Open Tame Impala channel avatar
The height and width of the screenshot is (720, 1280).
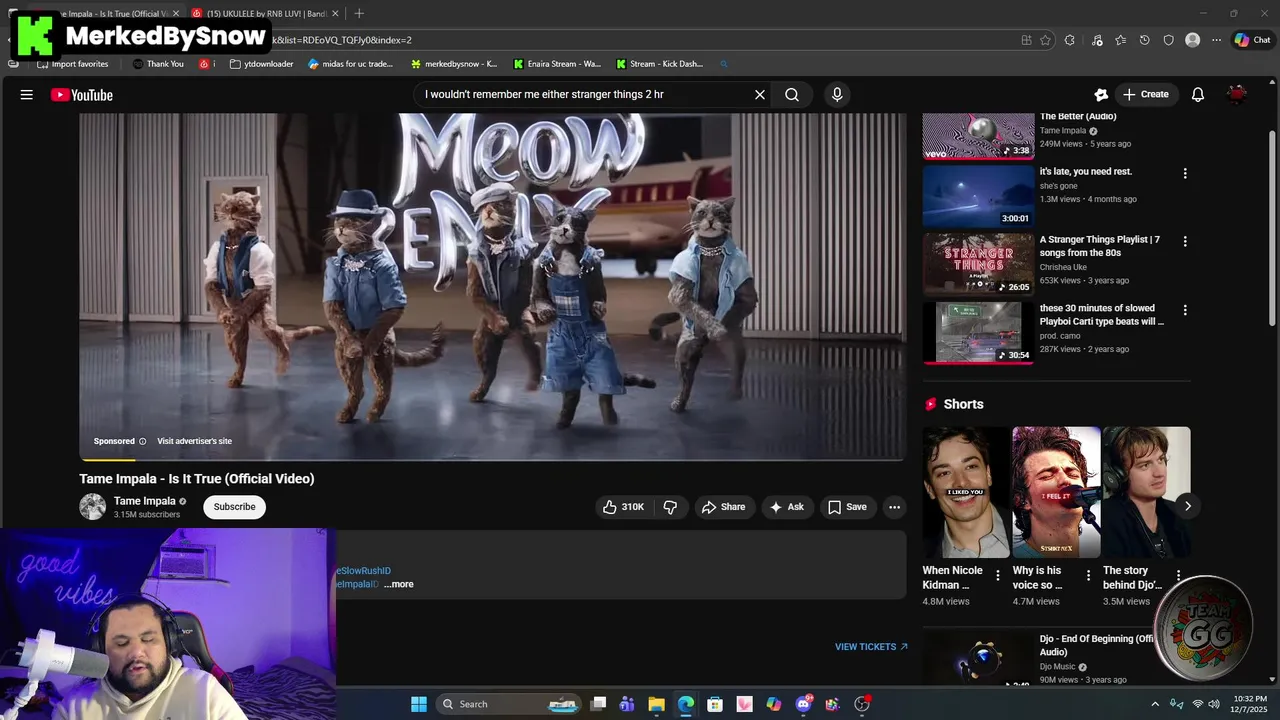click(93, 507)
